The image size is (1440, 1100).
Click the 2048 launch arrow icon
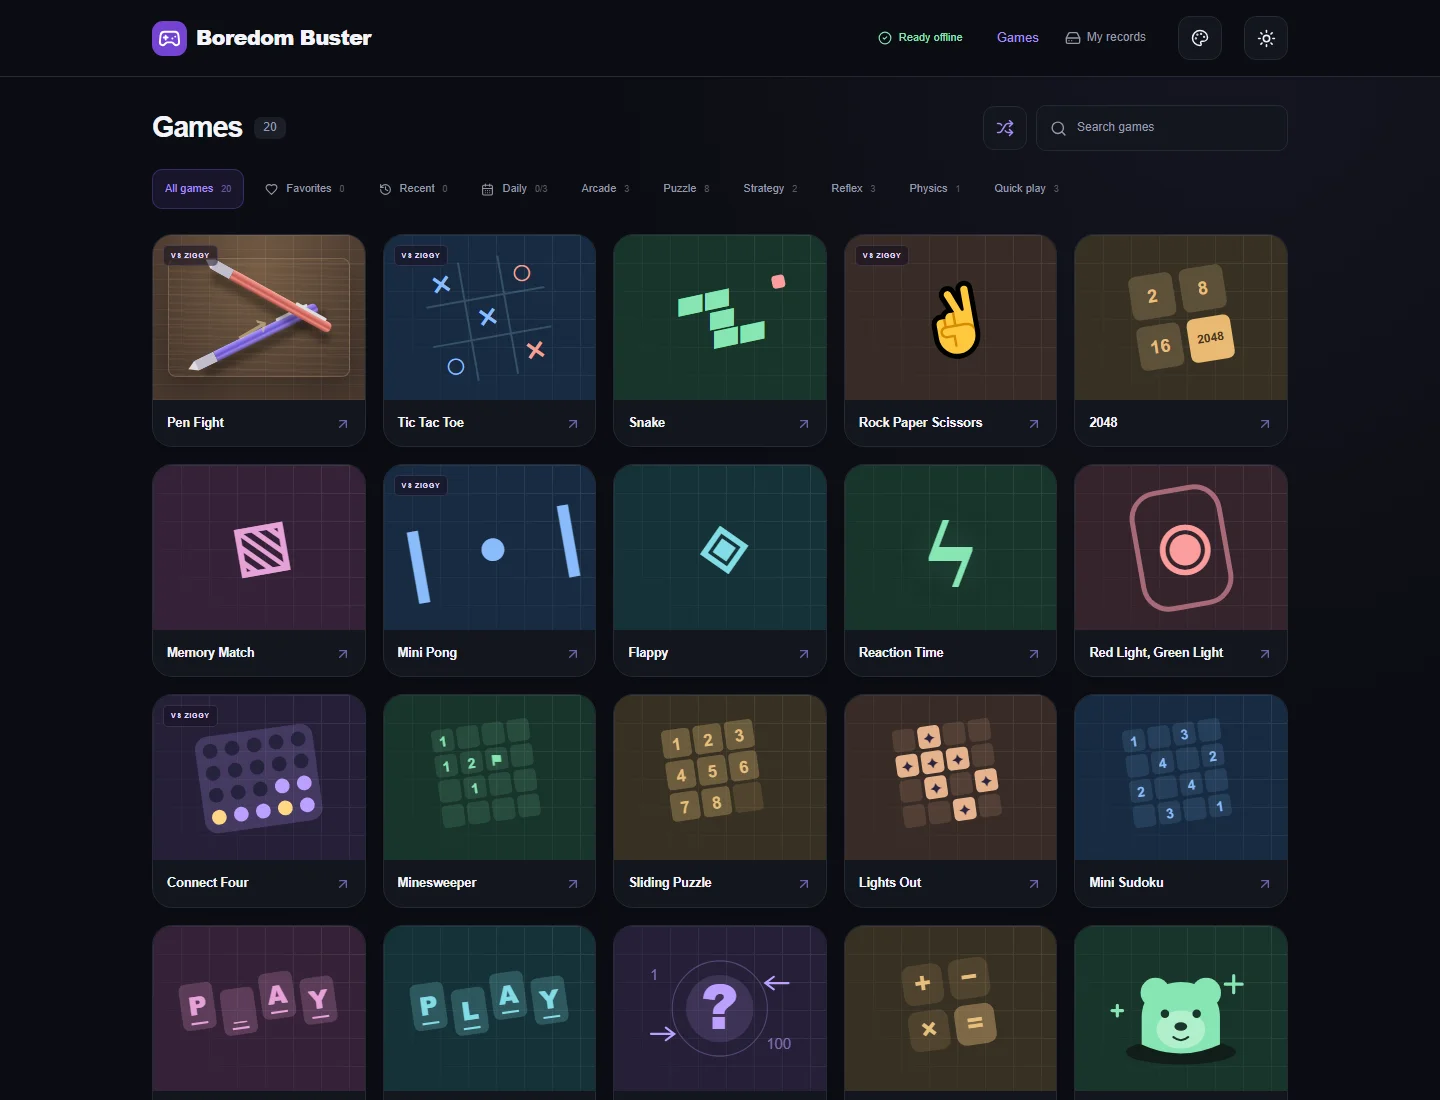click(1265, 424)
